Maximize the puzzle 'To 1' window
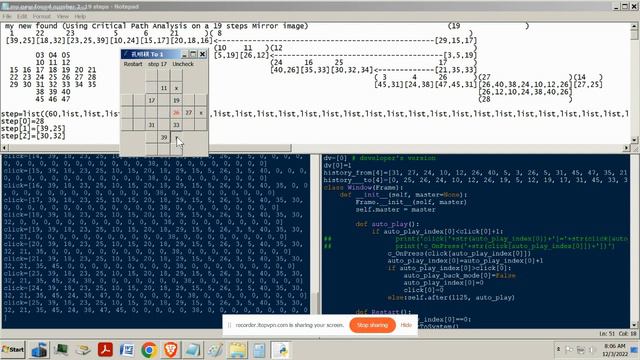 pyautogui.click(x=193, y=54)
